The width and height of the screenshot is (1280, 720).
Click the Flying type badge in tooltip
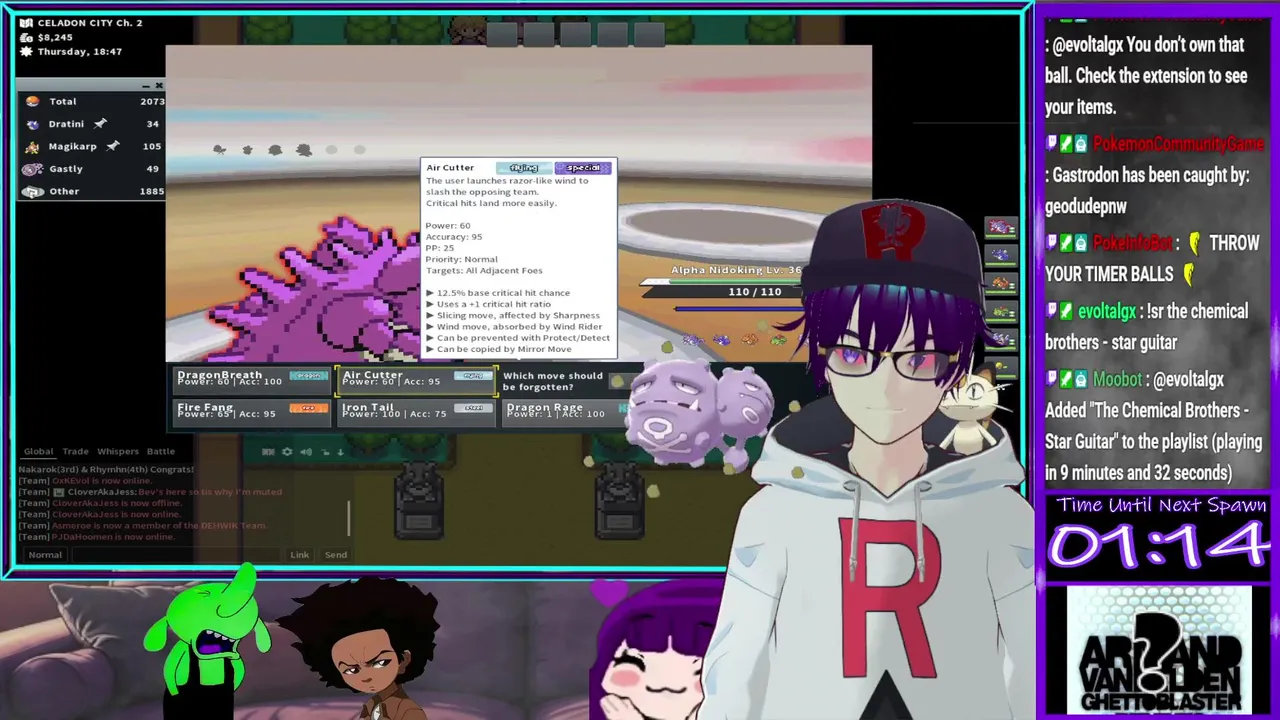click(524, 168)
